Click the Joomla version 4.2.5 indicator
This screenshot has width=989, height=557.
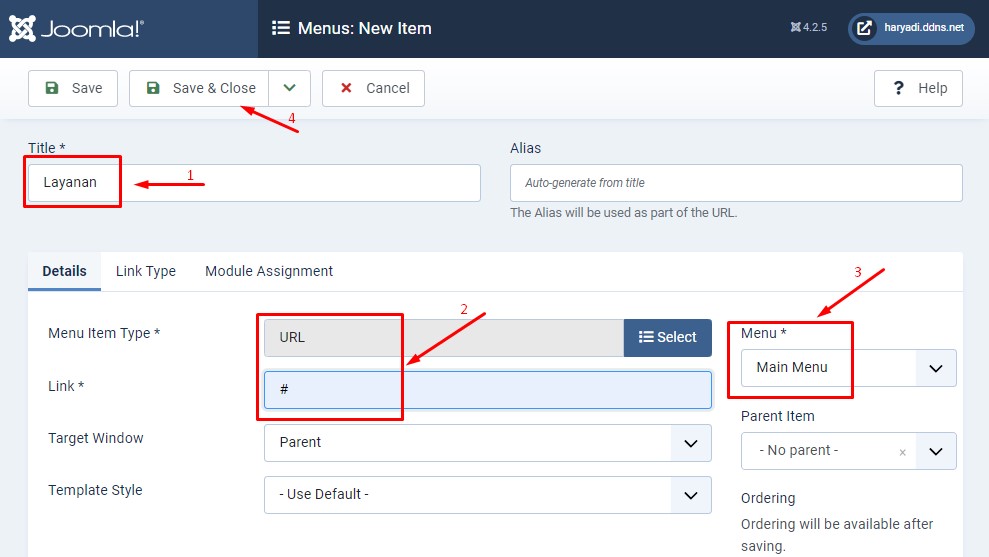coord(808,28)
